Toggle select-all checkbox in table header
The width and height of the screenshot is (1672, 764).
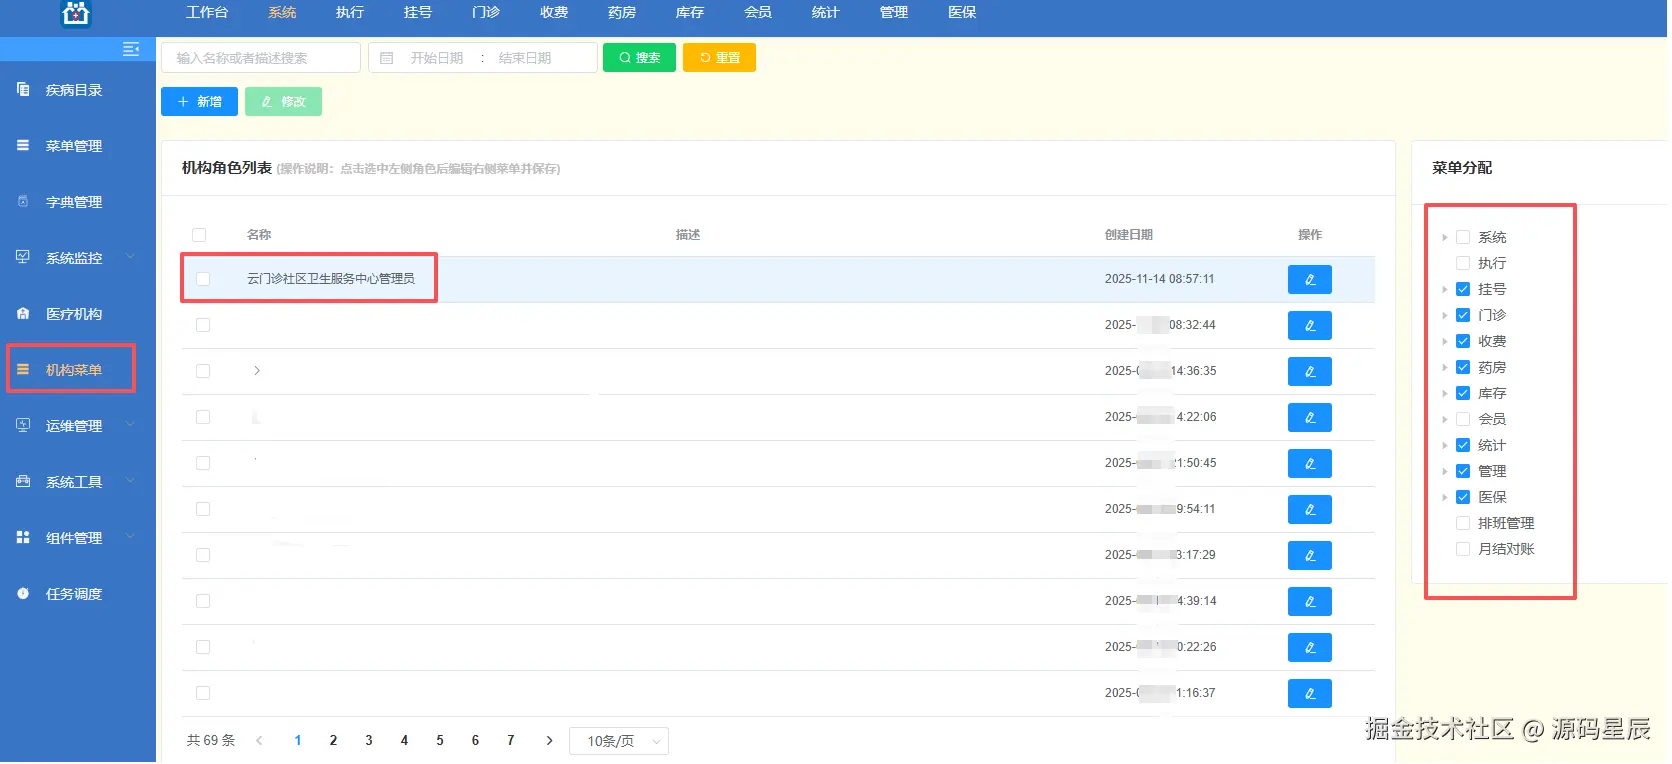199,235
